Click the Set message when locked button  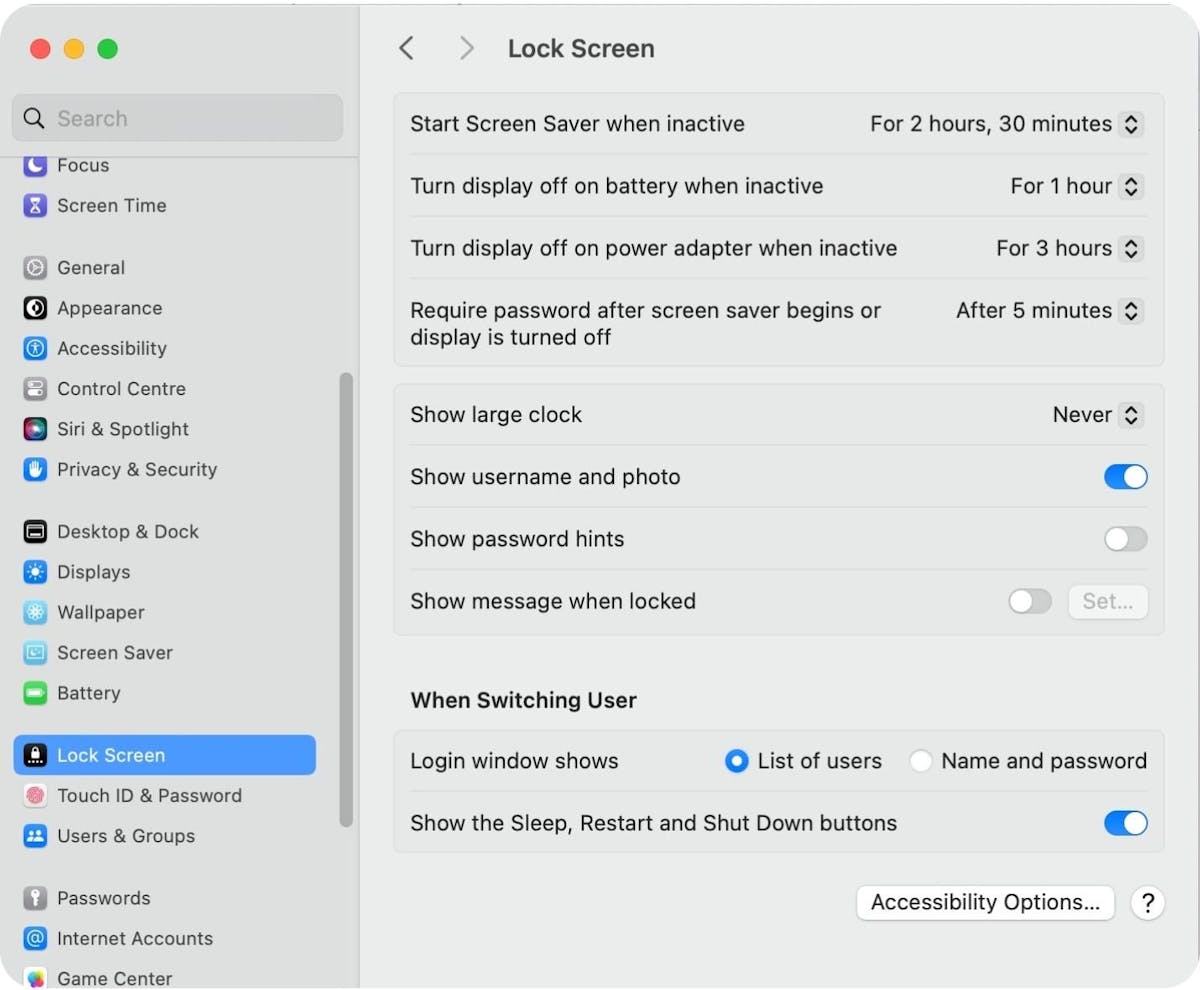coord(1107,601)
